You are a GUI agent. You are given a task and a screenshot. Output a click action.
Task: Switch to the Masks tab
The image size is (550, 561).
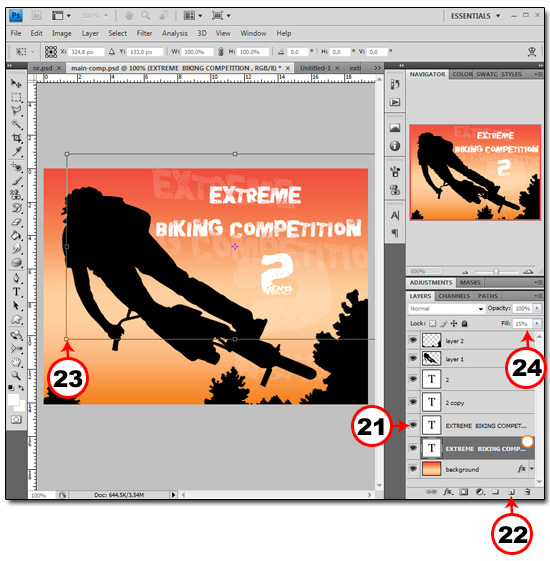470,283
